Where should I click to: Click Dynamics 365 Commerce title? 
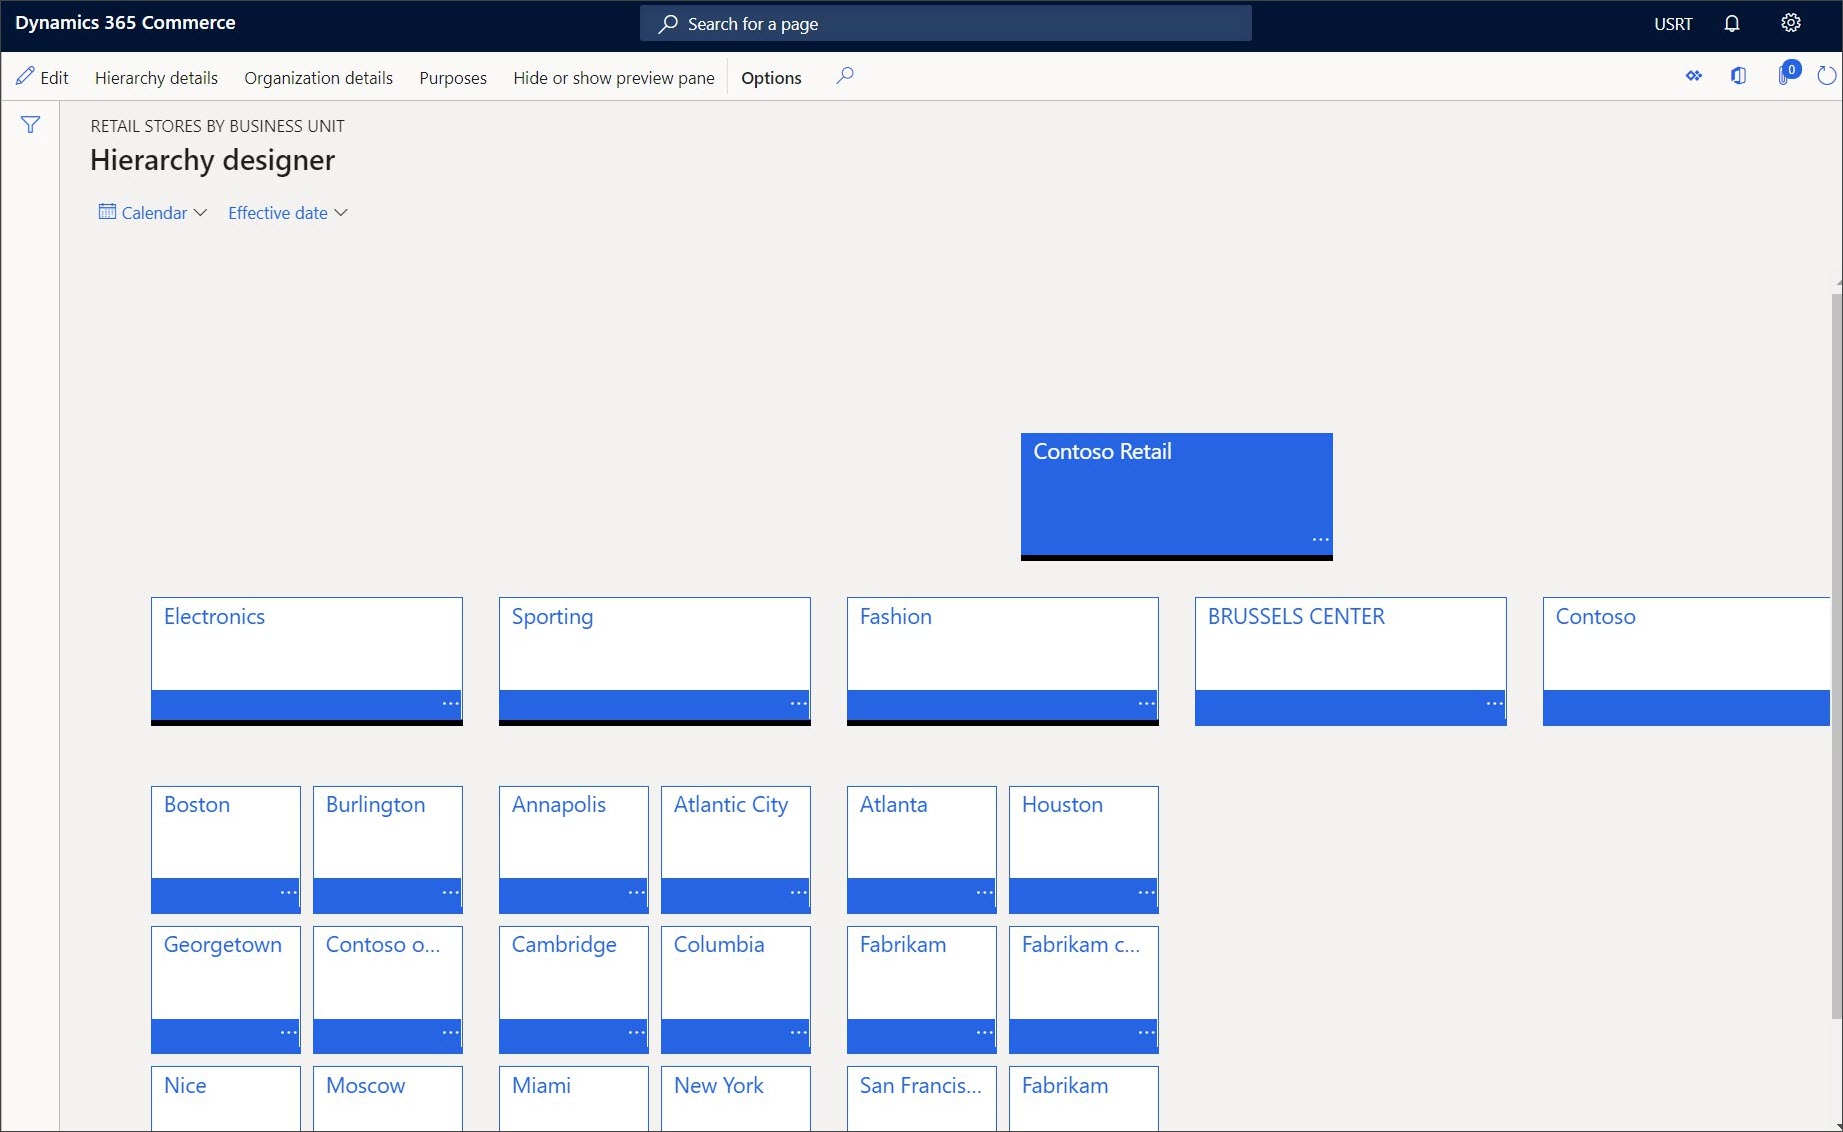pos(125,23)
